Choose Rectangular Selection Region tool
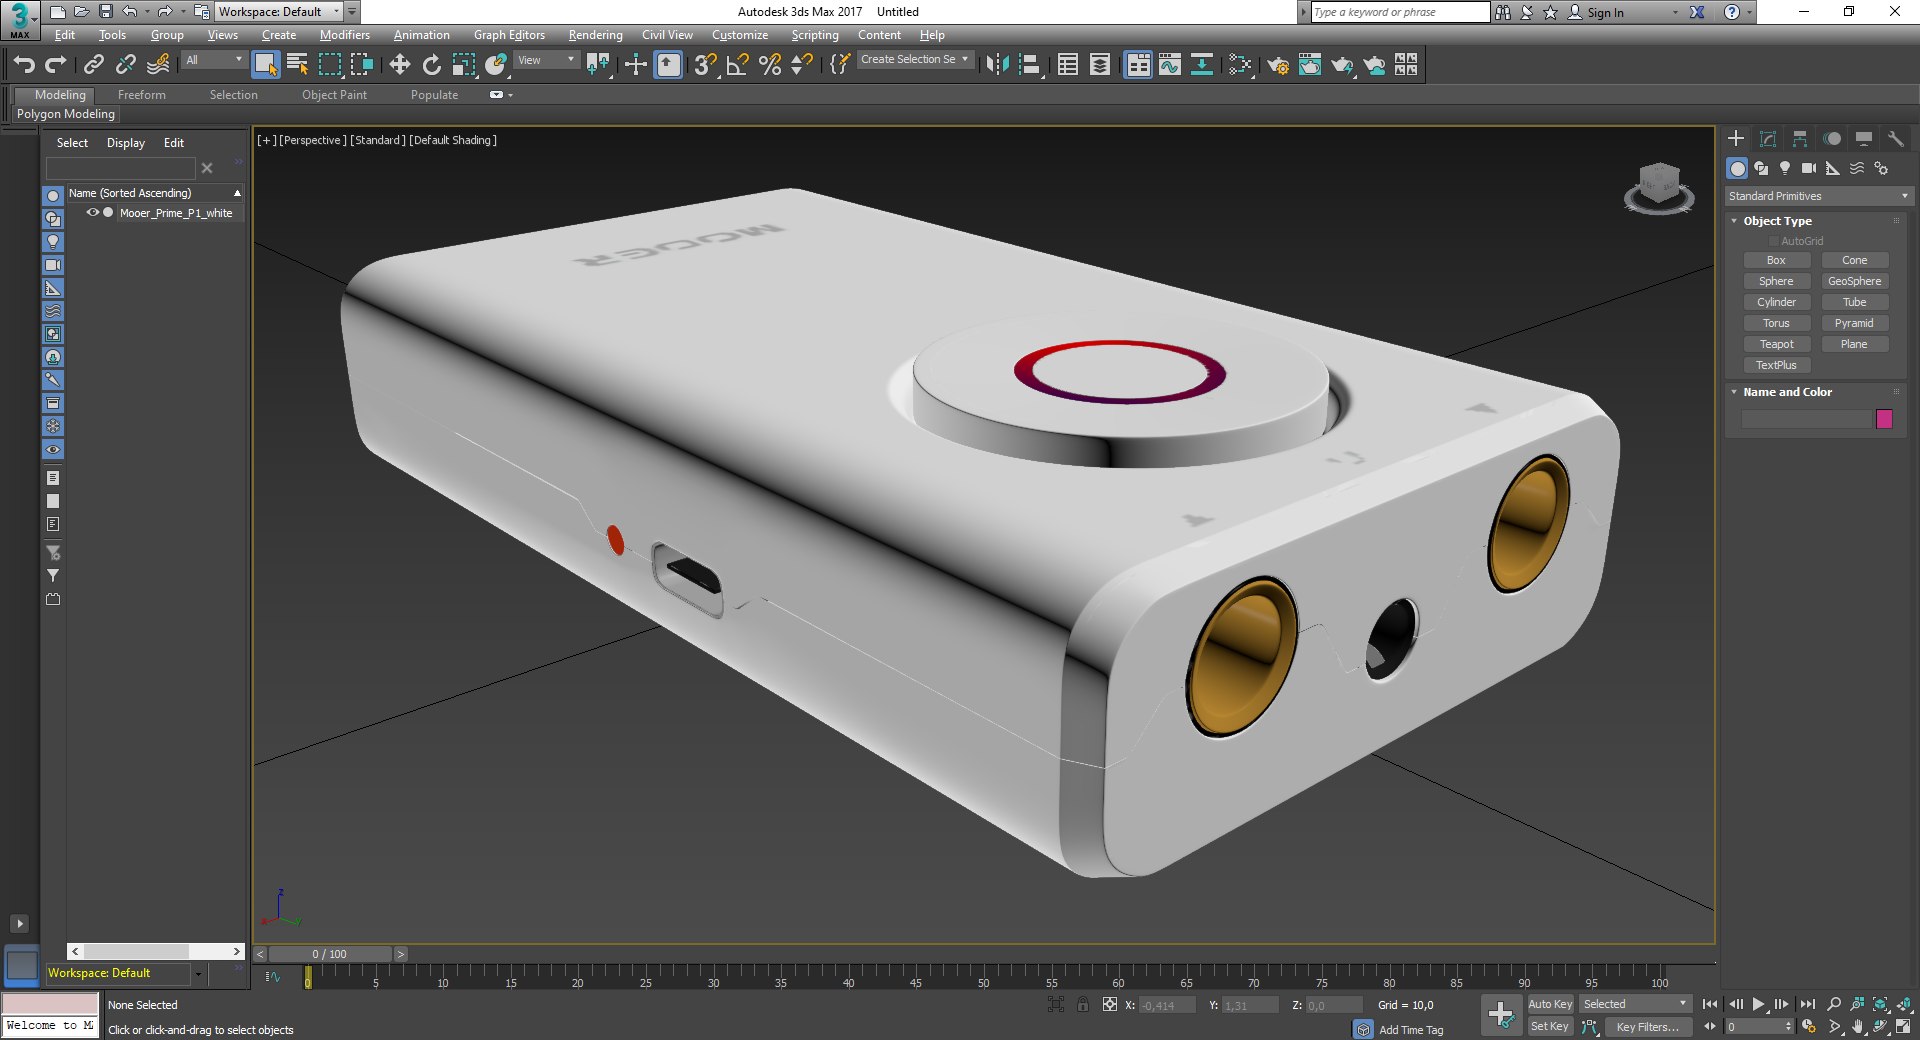Viewport: 1920px width, 1040px height. 330,65
